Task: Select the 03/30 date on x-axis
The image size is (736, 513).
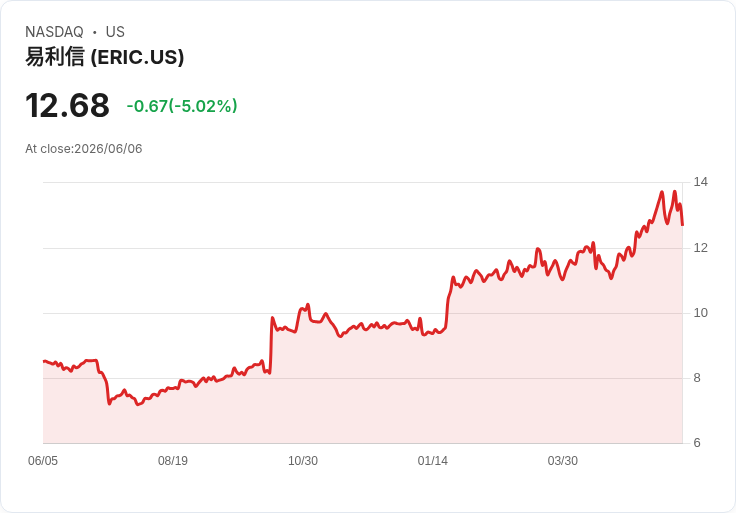Action: 562,460
